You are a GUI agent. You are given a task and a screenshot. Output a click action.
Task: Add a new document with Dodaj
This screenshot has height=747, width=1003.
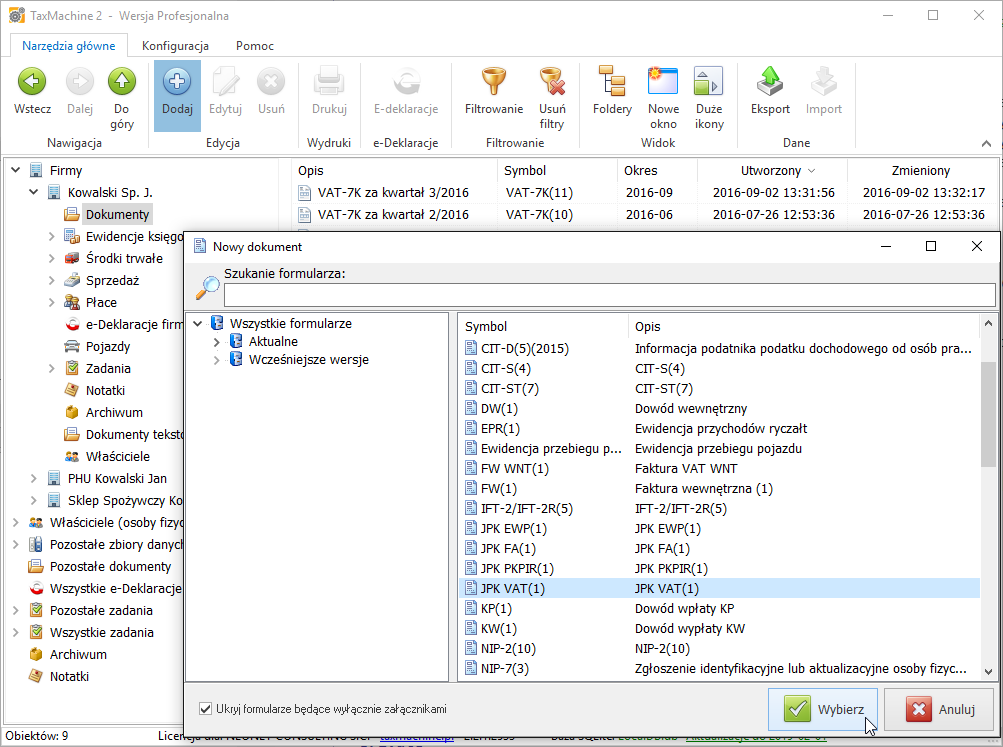pyautogui.click(x=177, y=96)
